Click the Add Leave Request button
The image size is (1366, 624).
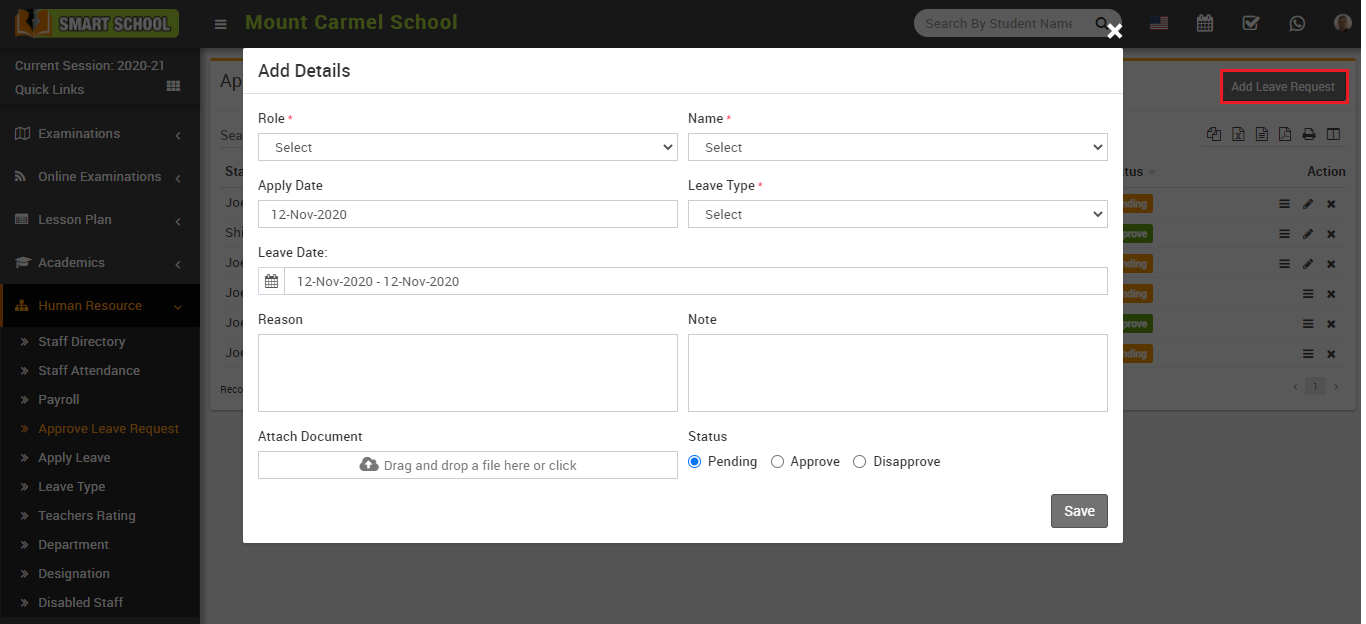[x=1284, y=87]
